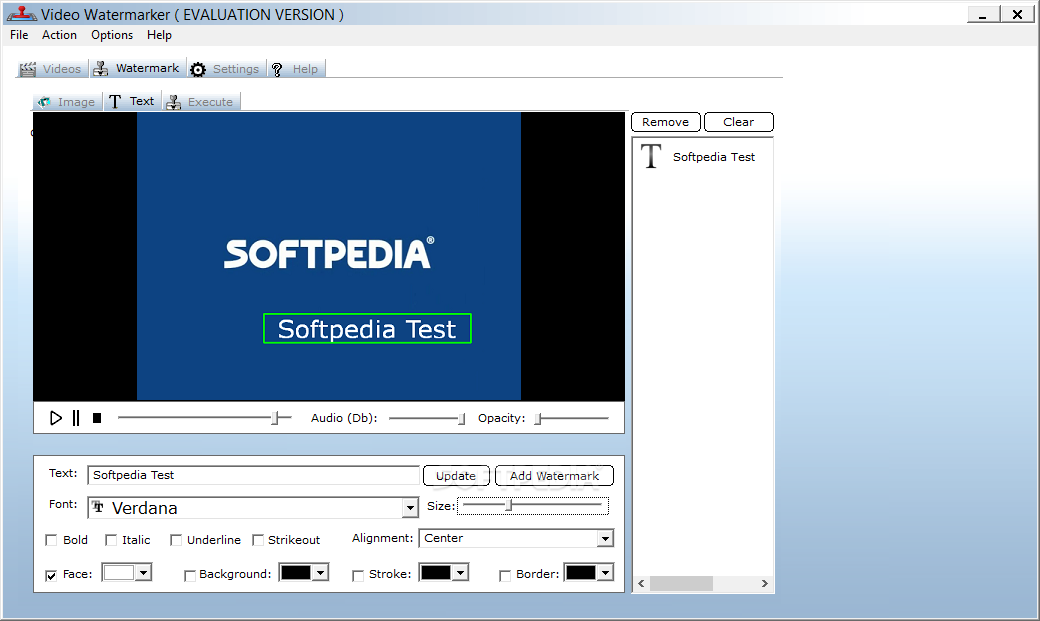Switch to the Videos tab

tap(52, 69)
